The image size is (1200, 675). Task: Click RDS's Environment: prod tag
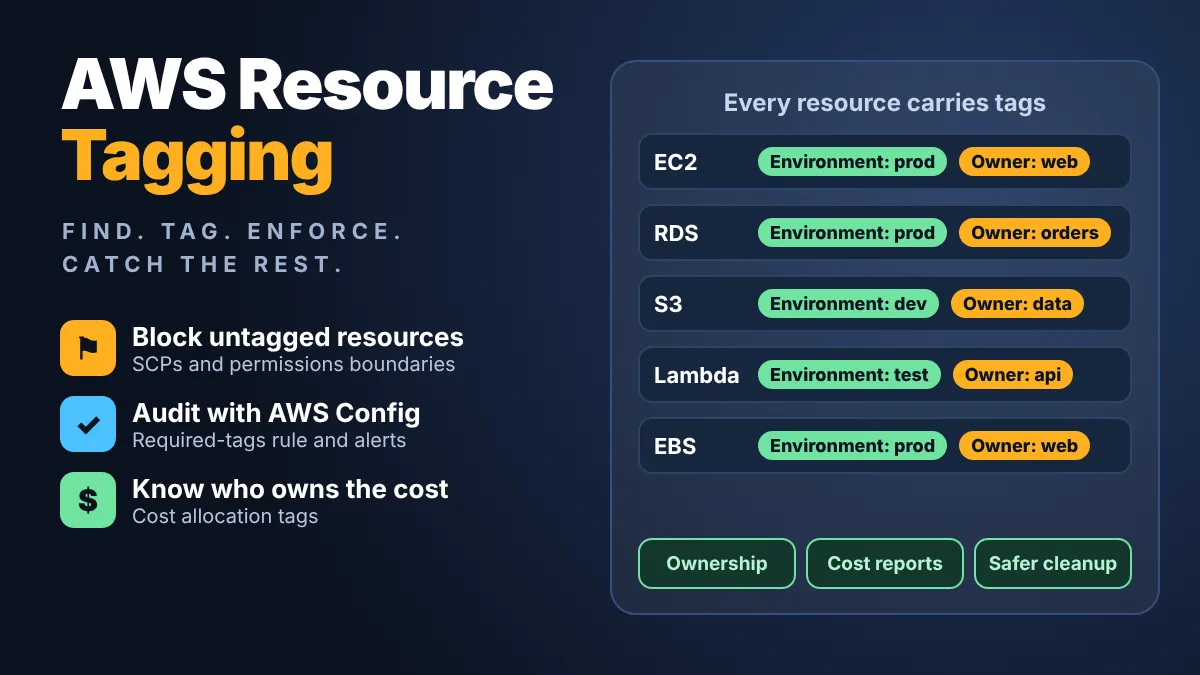pyautogui.click(x=852, y=233)
